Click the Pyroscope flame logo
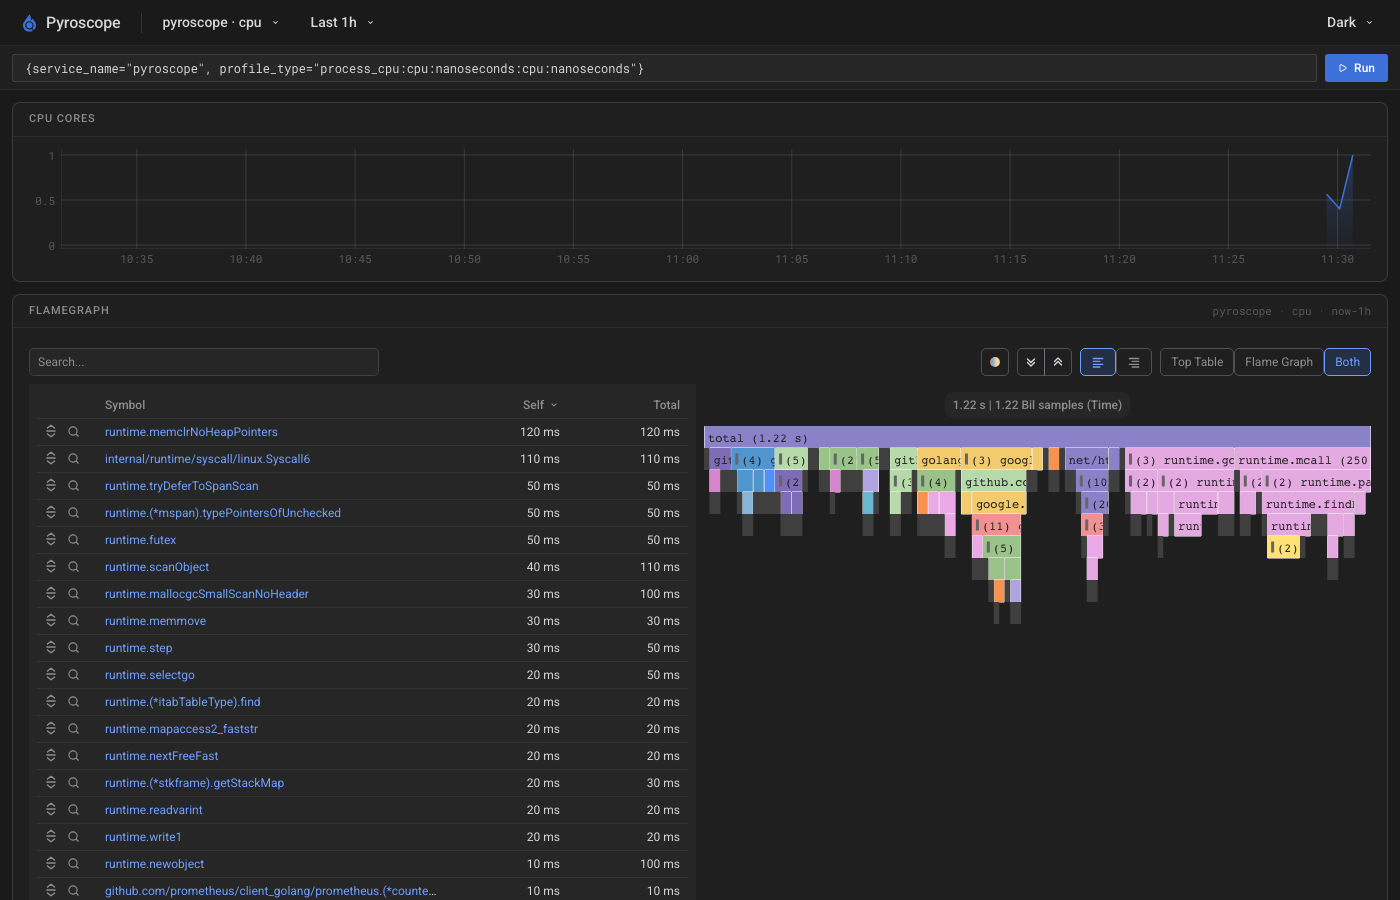1400x900 pixels. (x=29, y=23)
